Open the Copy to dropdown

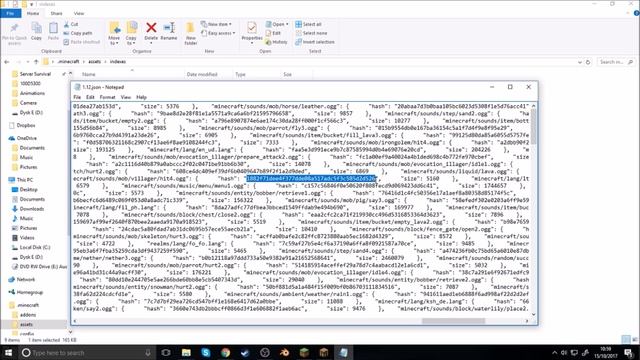(131, 33)
